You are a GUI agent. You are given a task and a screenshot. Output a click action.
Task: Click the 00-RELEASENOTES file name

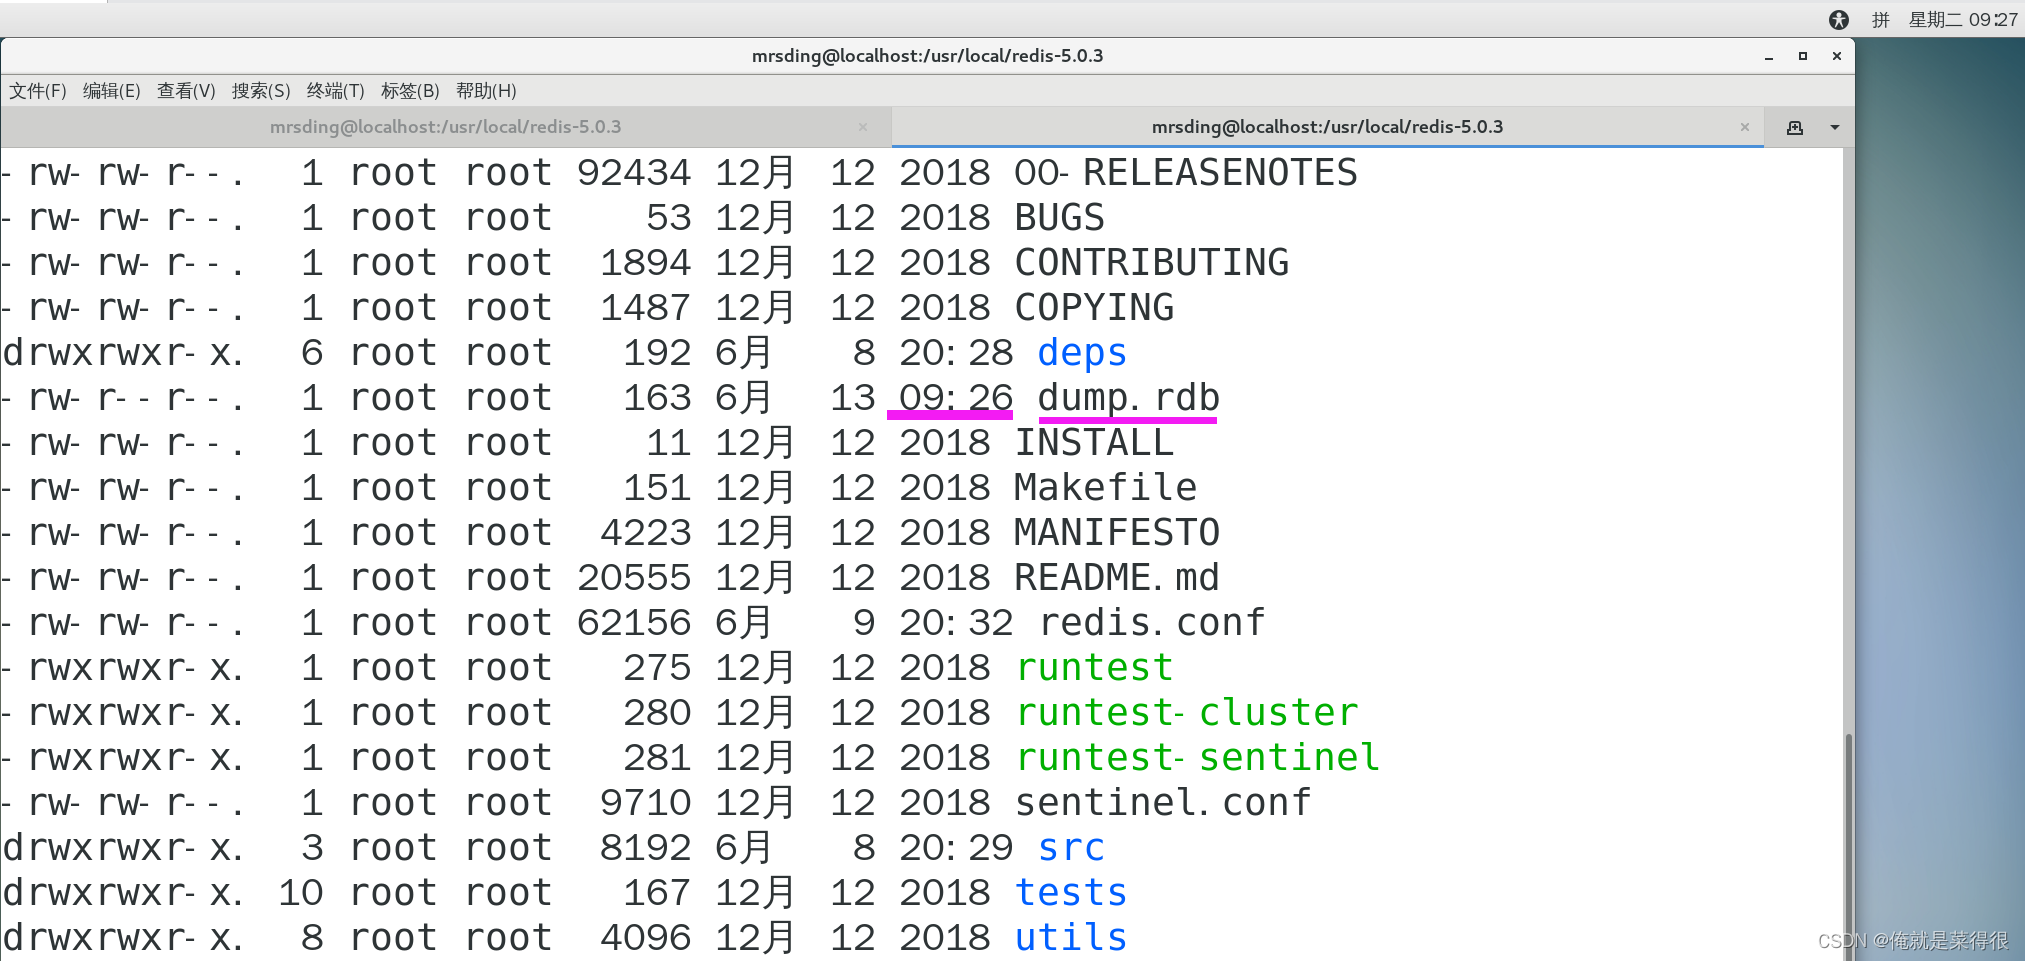tap(1186, 173)
